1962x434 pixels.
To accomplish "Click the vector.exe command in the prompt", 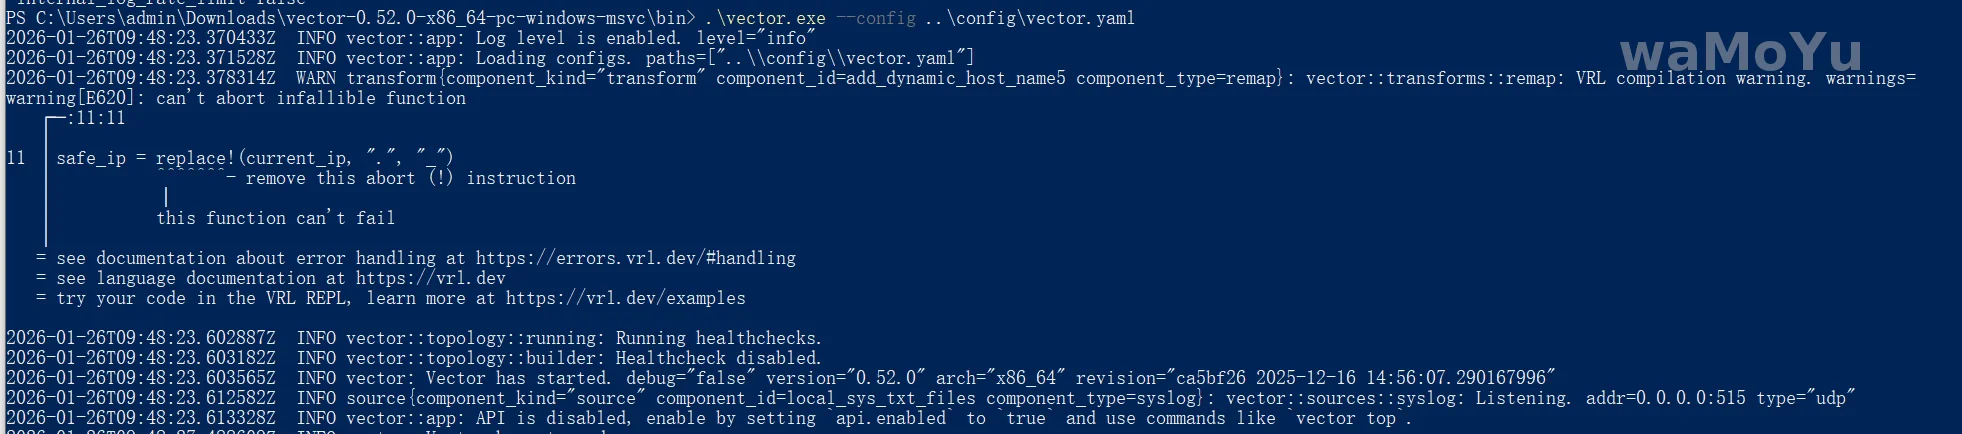I will tap(765, 19).
